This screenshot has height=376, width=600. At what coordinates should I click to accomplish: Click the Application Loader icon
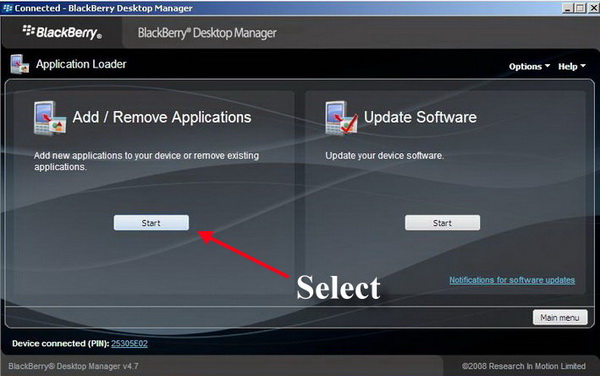pyautogui.click(x=20, y=64)
